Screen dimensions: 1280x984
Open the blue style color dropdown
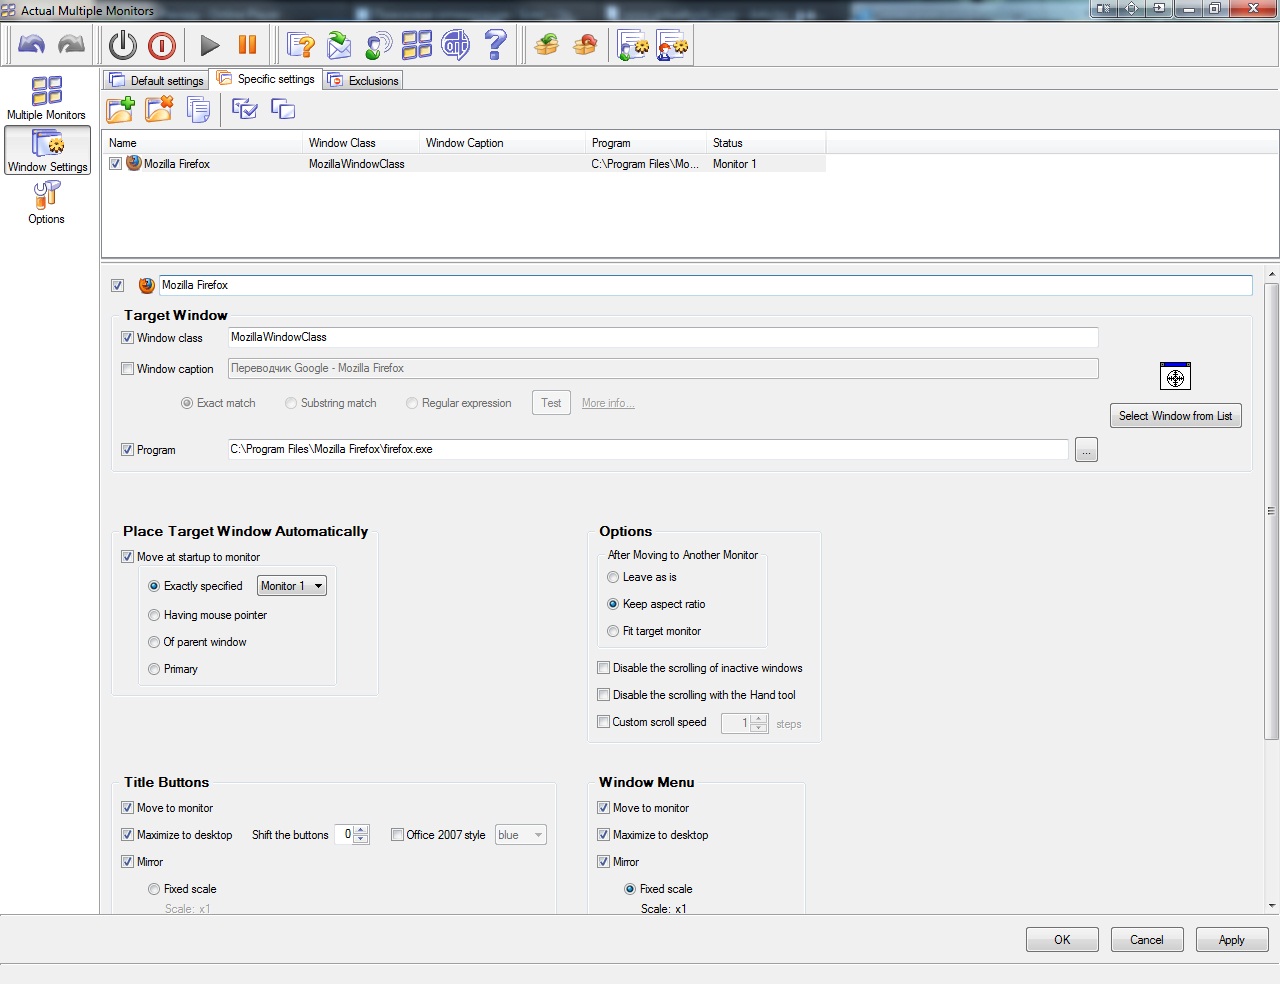click(521, 835)
